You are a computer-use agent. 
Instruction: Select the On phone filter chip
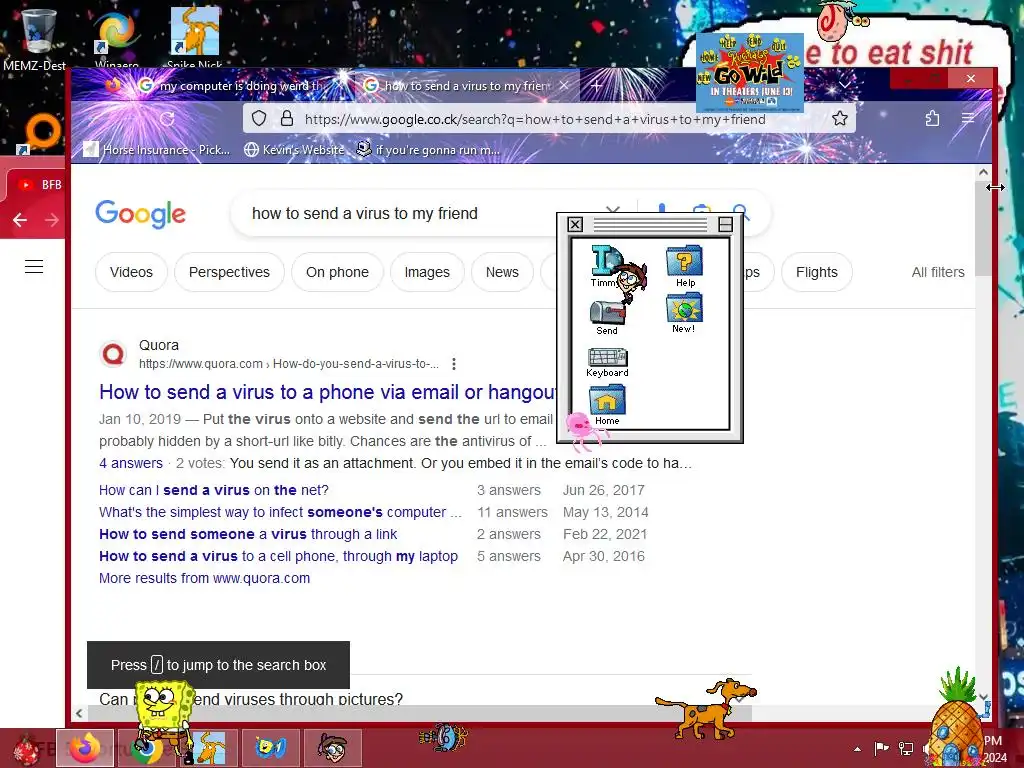[x=337, y=272]
